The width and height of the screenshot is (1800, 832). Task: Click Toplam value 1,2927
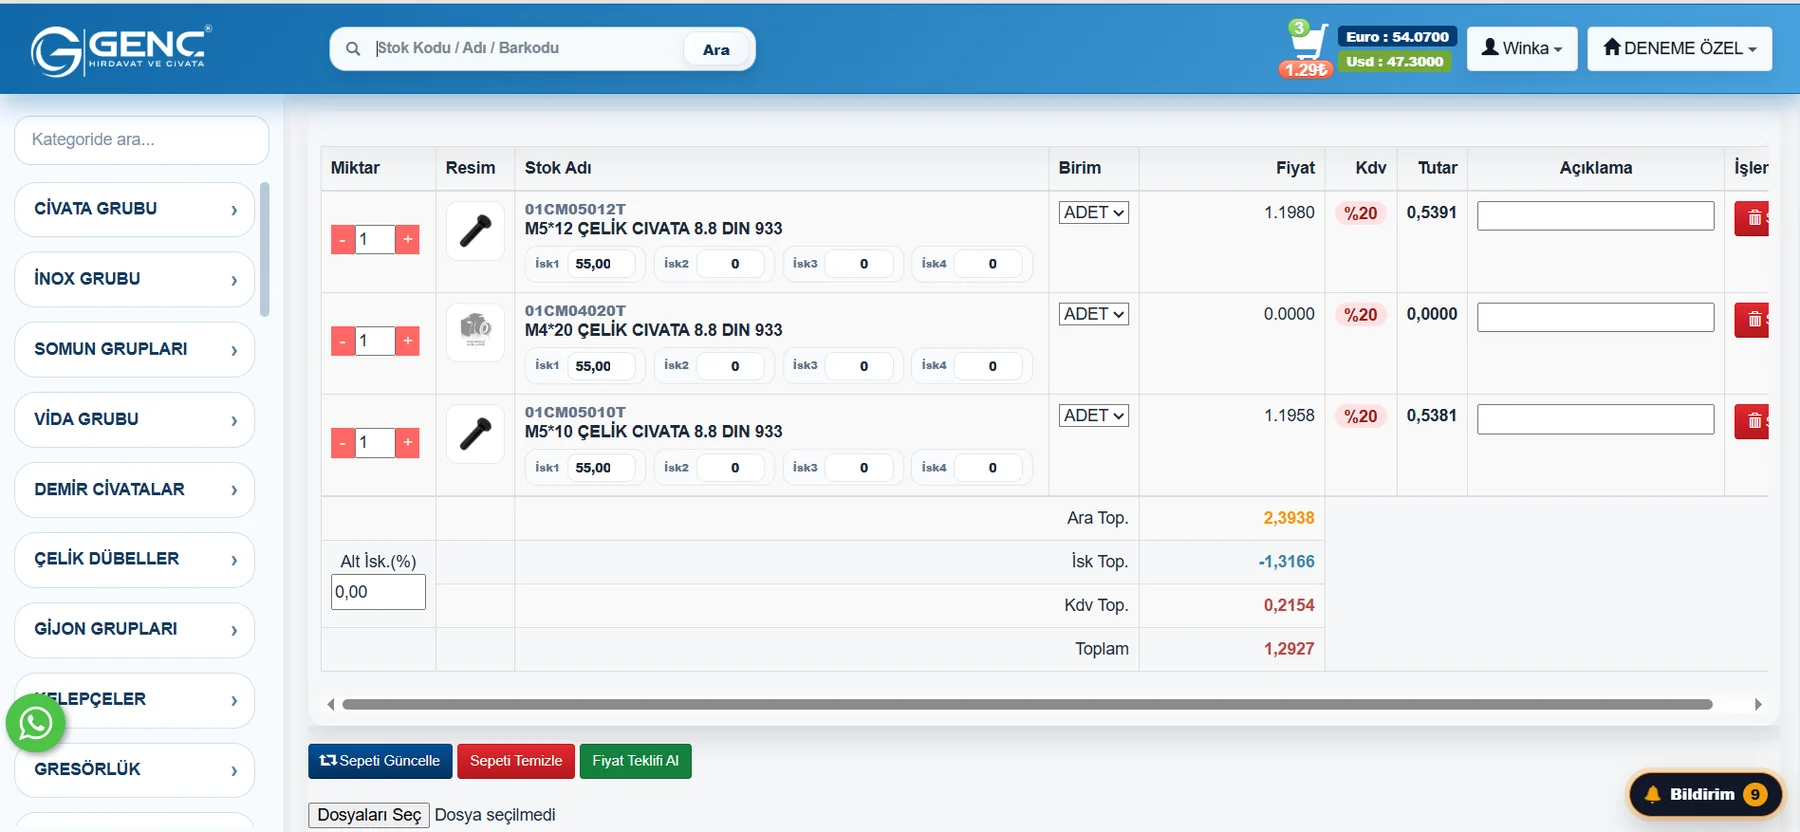tap(1289, 649)
